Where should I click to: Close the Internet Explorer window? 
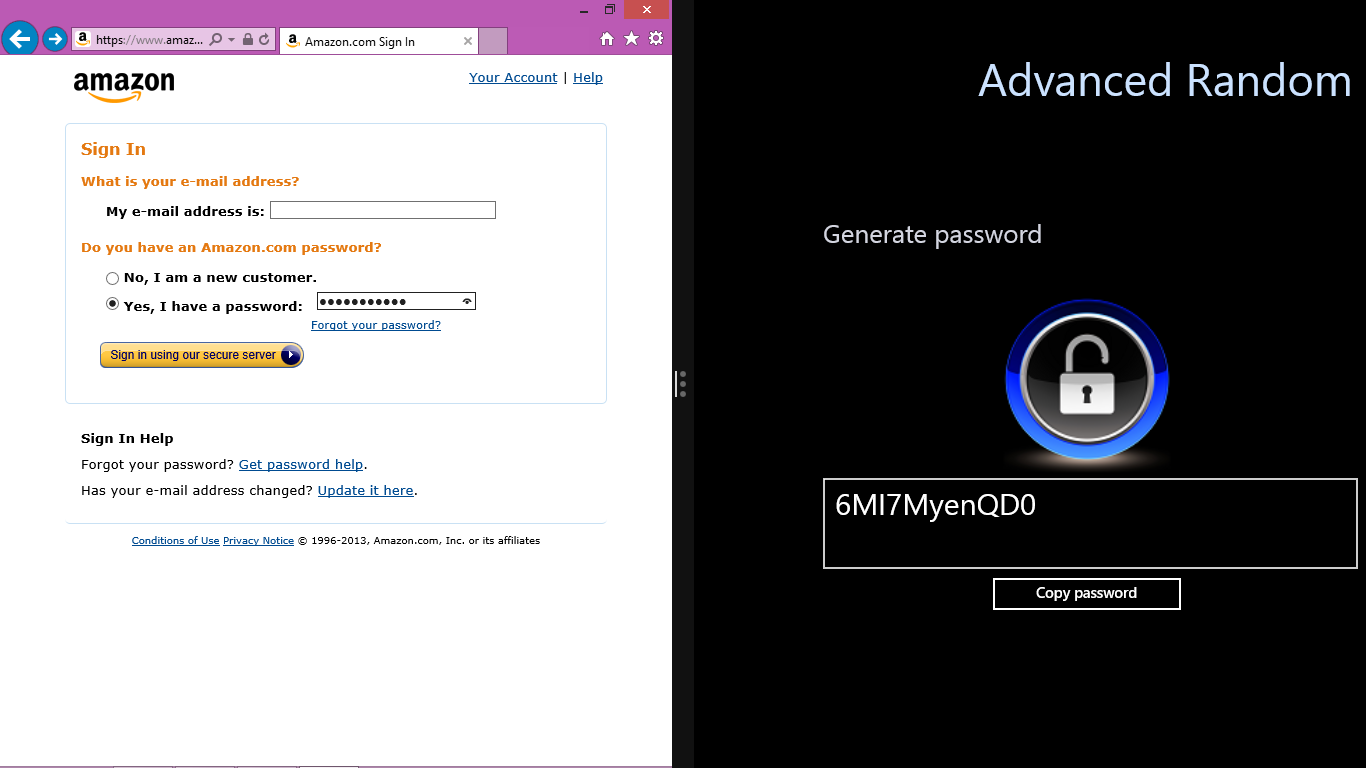coord(647,10)
